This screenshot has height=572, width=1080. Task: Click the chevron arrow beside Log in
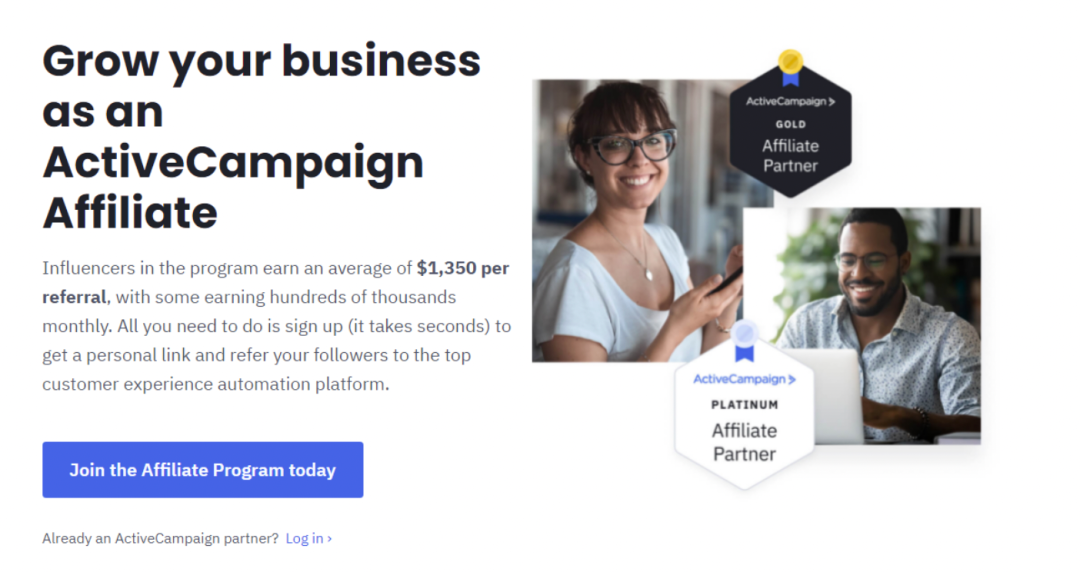330,538
